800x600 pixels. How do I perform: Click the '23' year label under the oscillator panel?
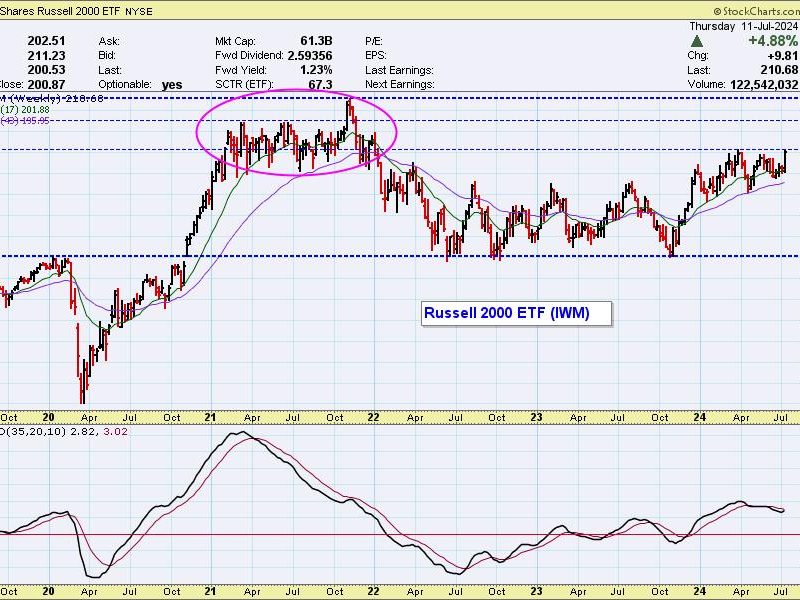(536, 591)
